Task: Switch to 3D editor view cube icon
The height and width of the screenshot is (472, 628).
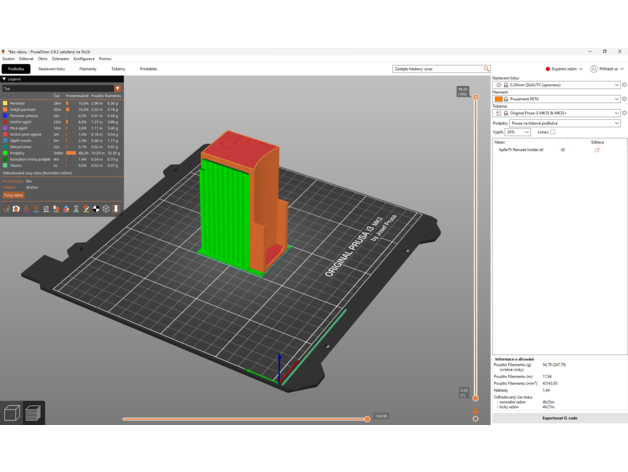Action: pos(12,413)
